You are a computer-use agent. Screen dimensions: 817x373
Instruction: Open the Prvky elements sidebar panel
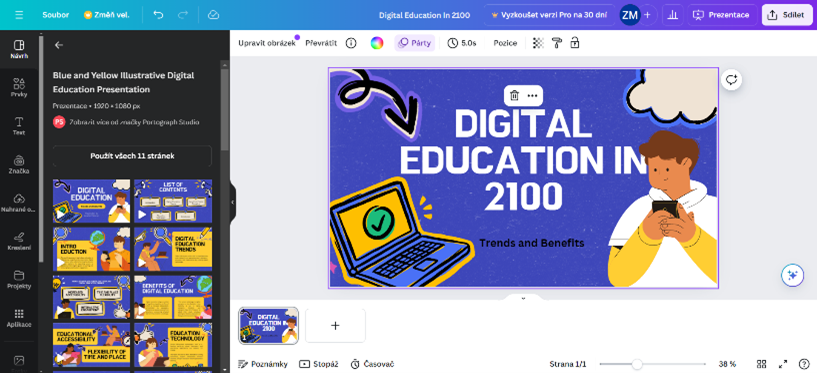tap(19, 88)
